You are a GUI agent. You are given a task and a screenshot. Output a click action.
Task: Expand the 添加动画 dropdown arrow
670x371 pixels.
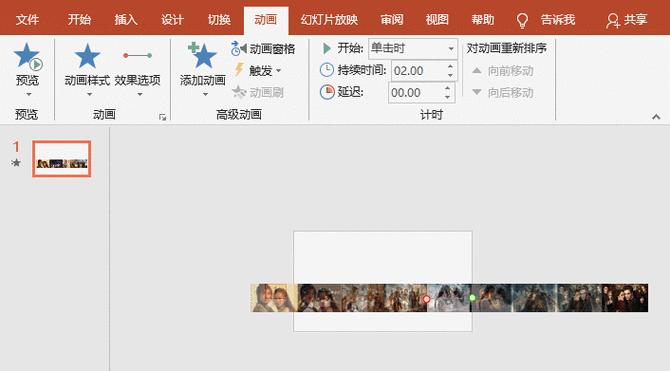pyautogui.click(x=205, y=94)
